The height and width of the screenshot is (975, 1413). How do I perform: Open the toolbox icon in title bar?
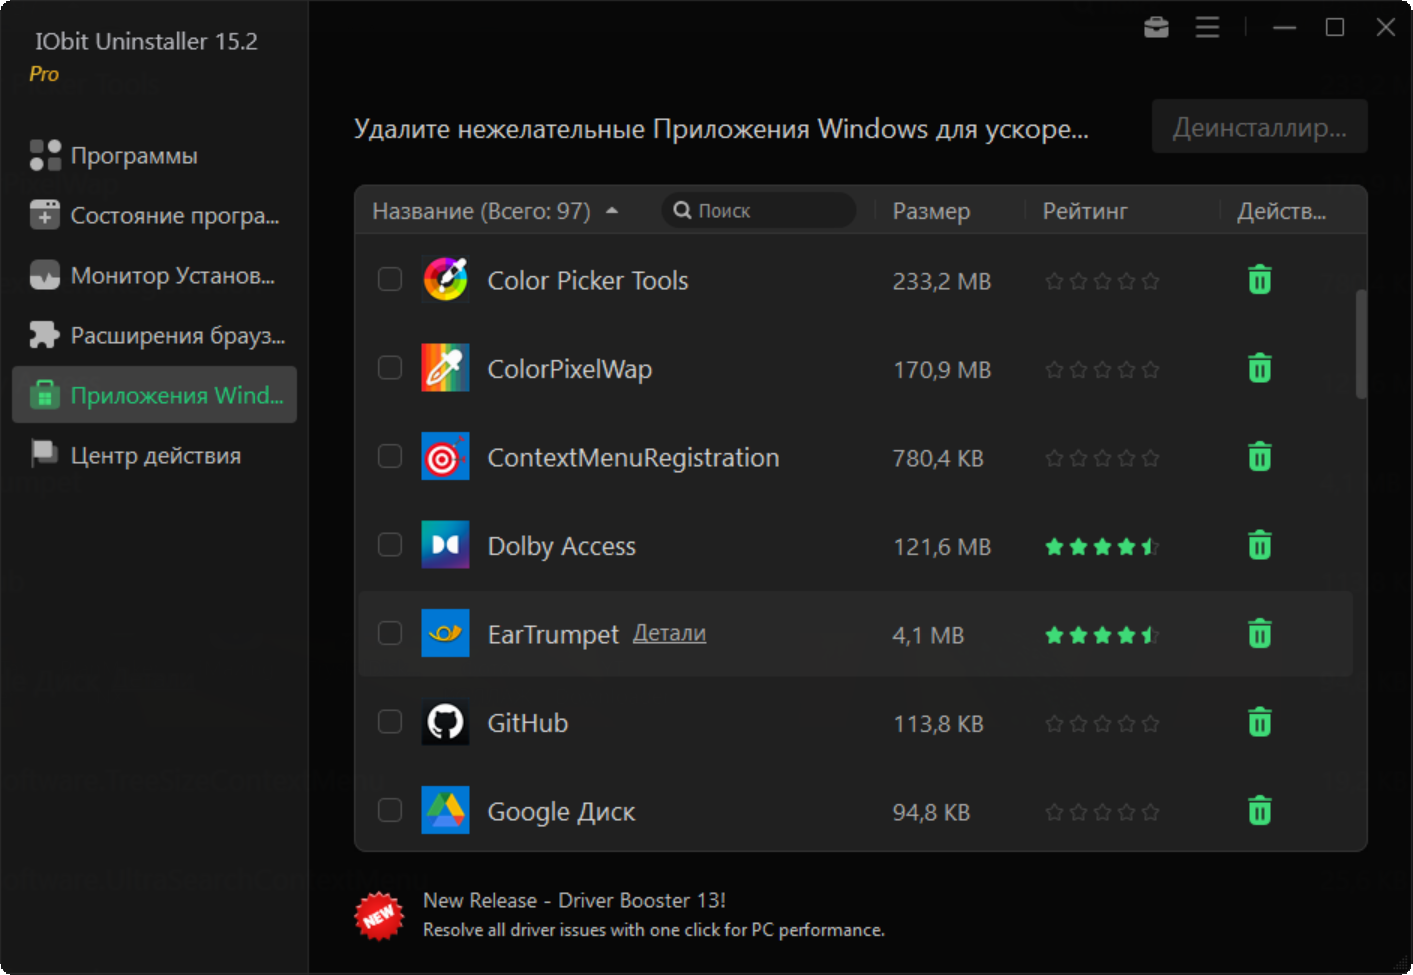[x=1156, y=27]
